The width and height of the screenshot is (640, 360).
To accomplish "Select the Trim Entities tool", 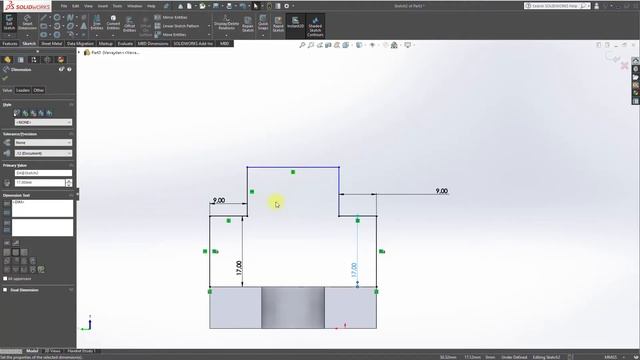I will coord(97,23).
